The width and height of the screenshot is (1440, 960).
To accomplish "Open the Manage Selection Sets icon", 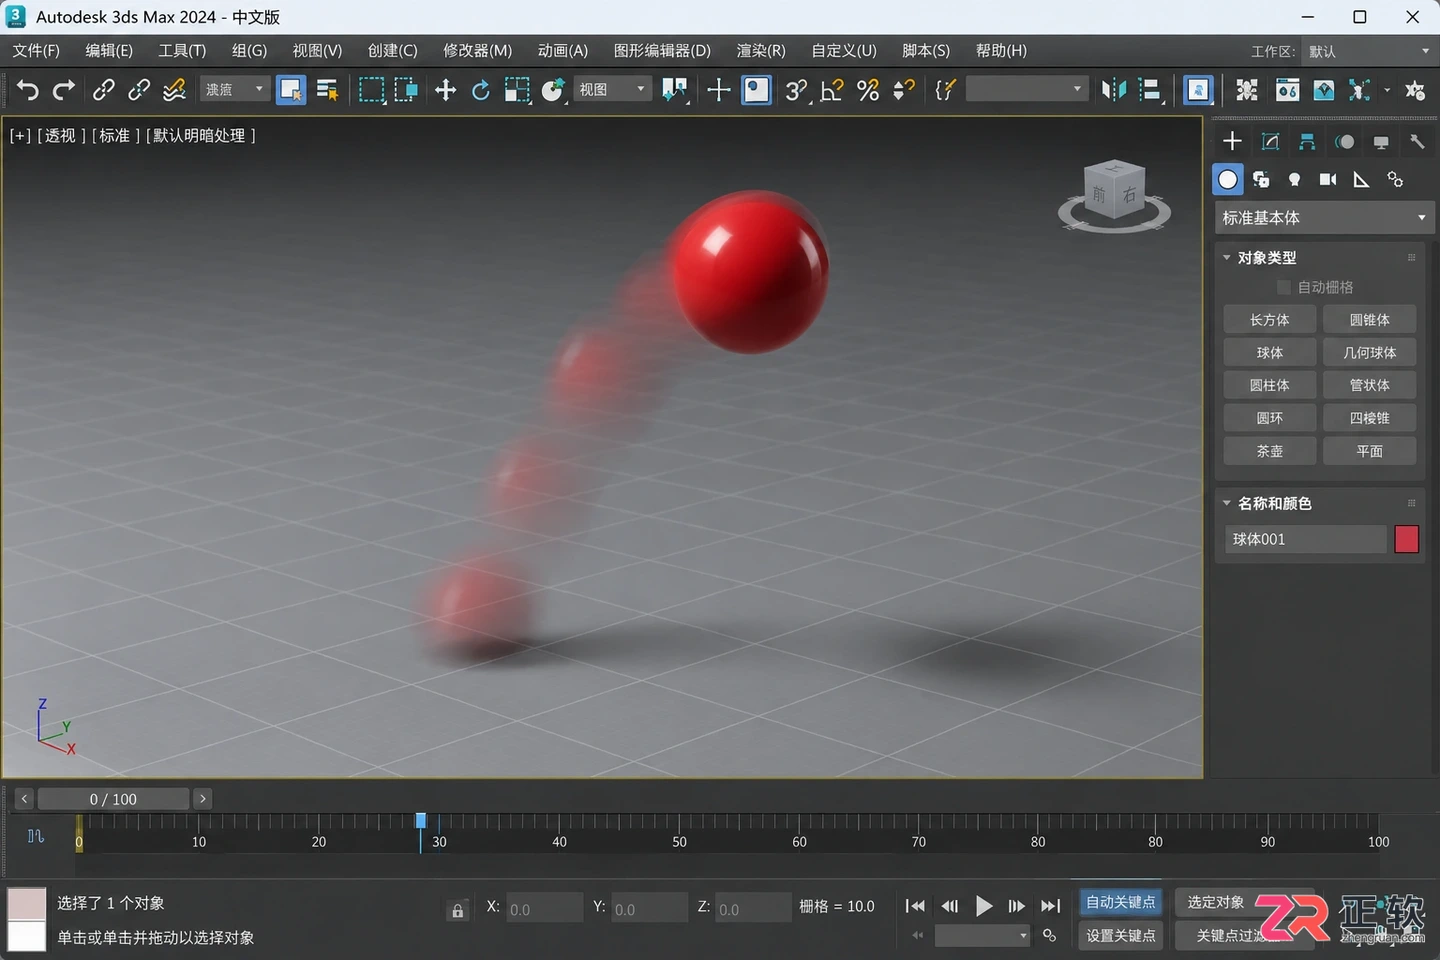I will coord(945,90).
